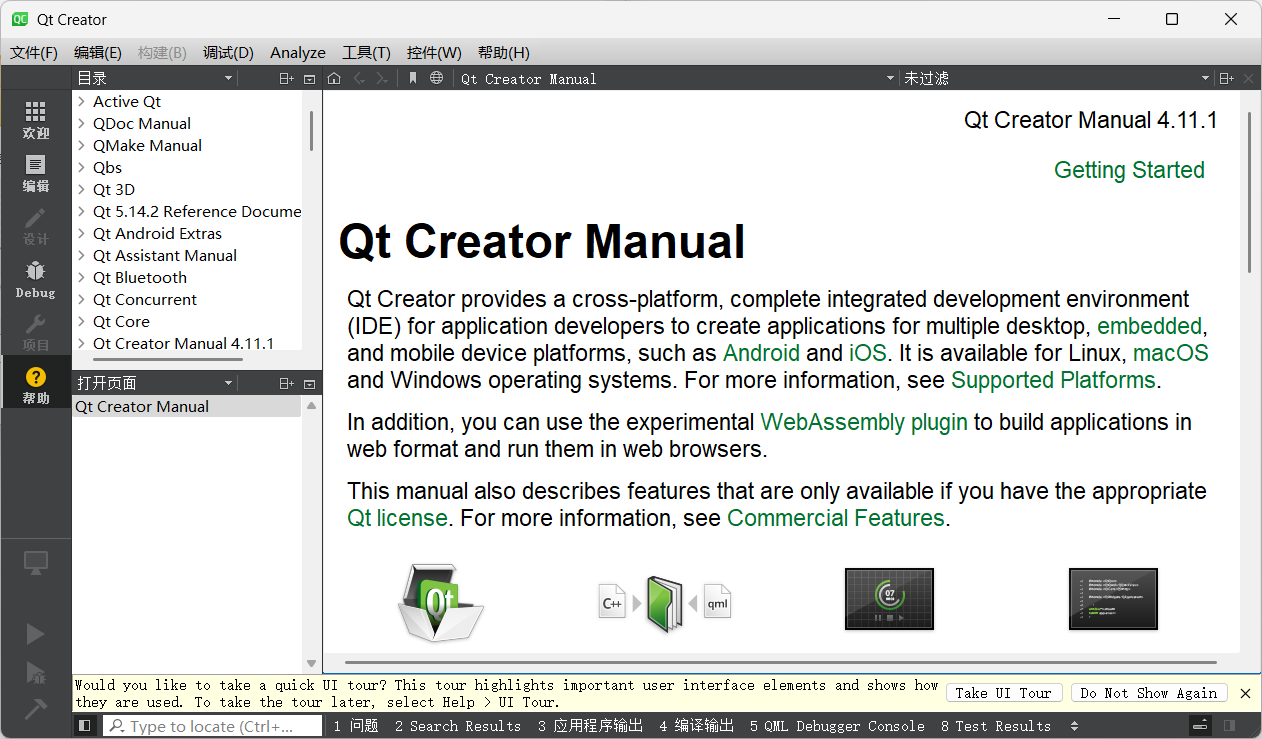Open the Welcome (欢迎) mode
This screenshot has width=1262, height=739.
pos(36,120)
